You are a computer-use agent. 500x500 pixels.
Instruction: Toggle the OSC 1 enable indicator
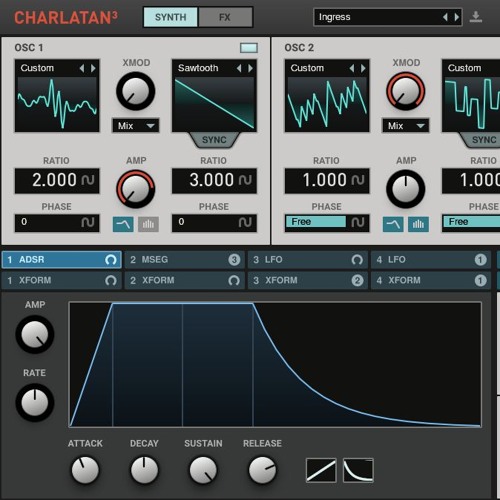tap(249, 48)
